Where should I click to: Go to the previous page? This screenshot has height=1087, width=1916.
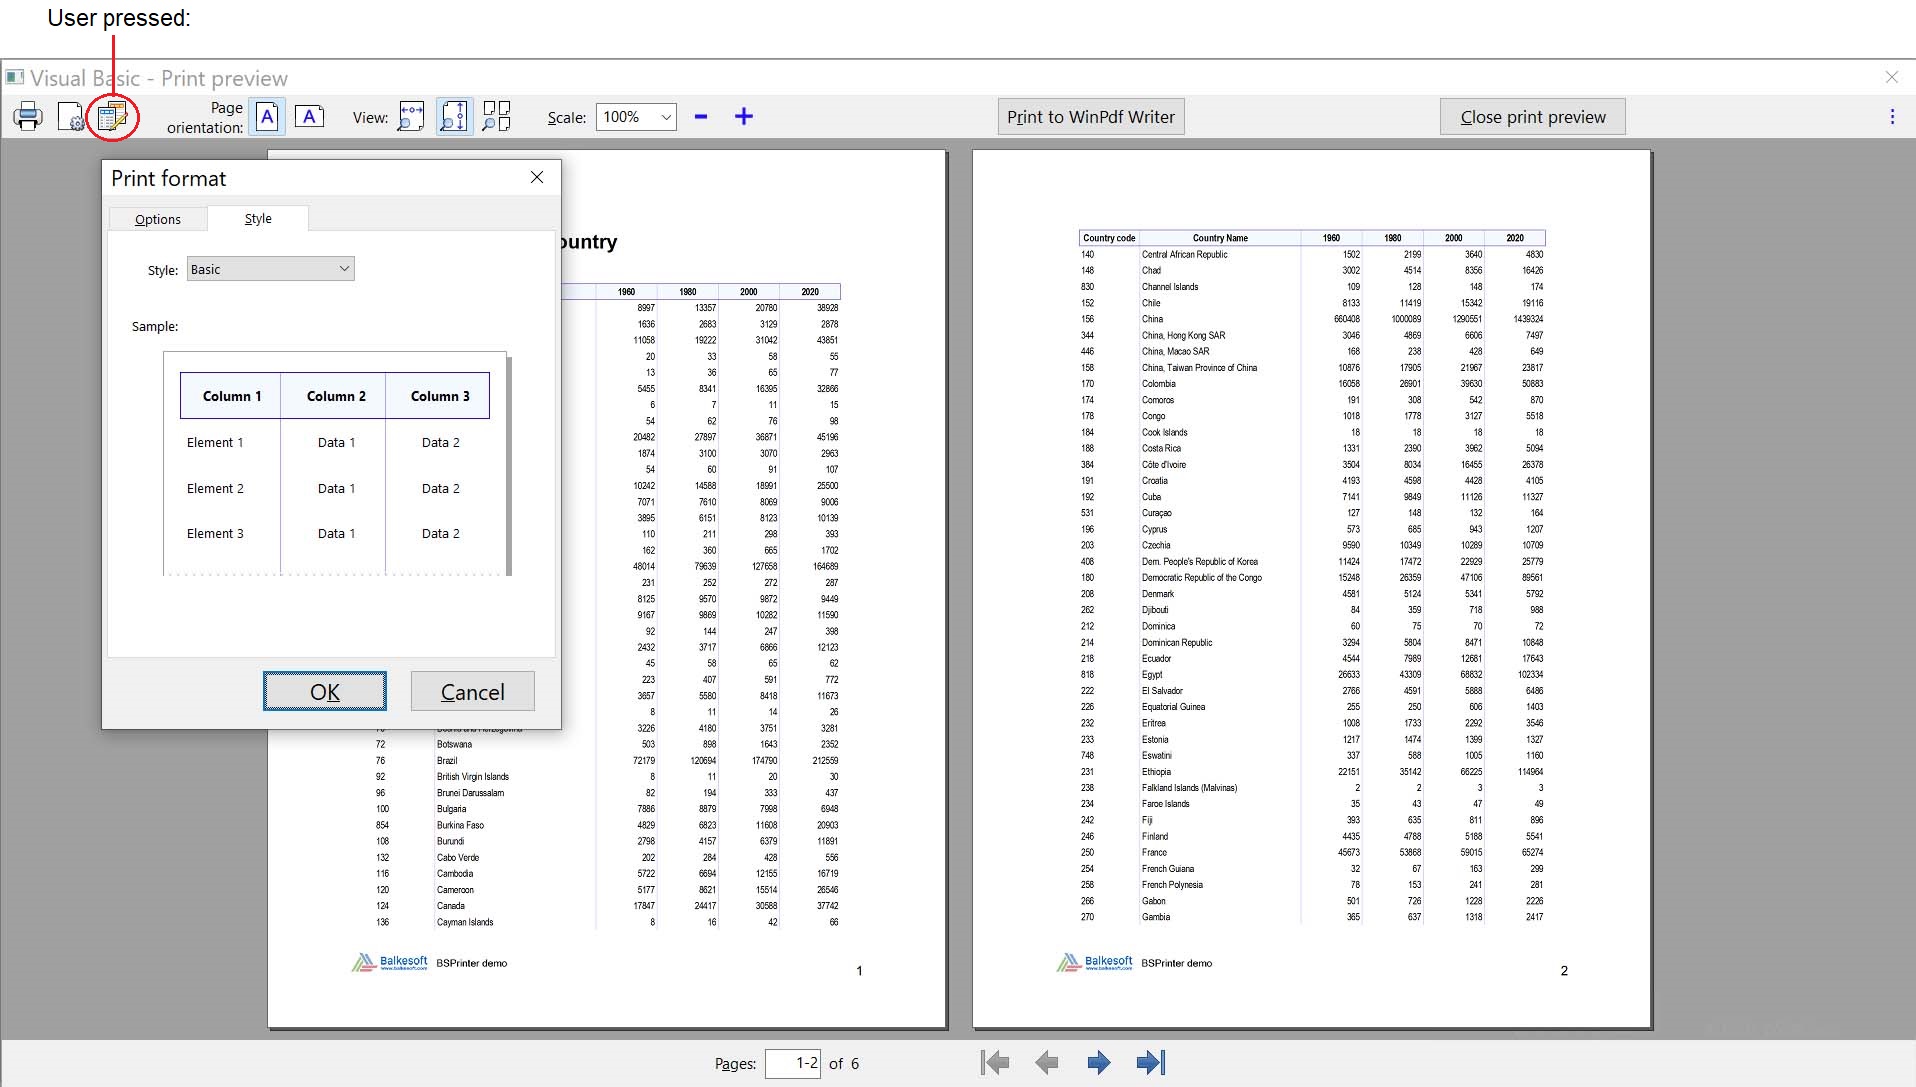pyautogui.click(x=1047, y=1062)
